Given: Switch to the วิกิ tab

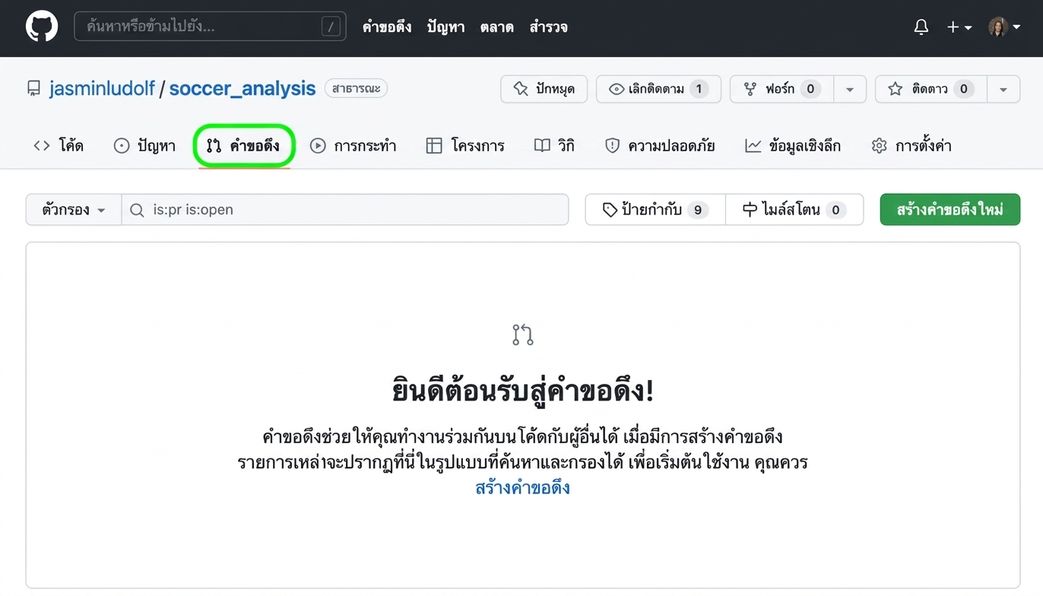Looking at the screenshot, I should click(554, 146).
